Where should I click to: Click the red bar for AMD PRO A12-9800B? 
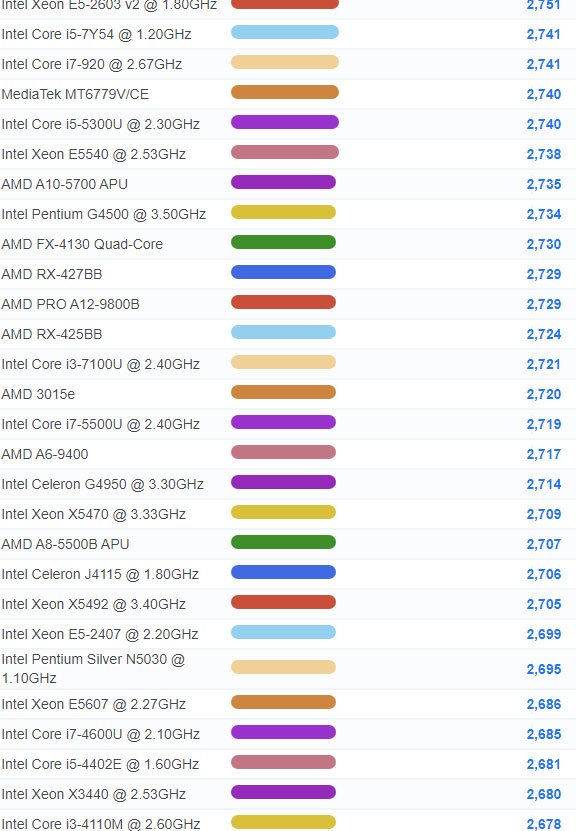click(283, 302)
